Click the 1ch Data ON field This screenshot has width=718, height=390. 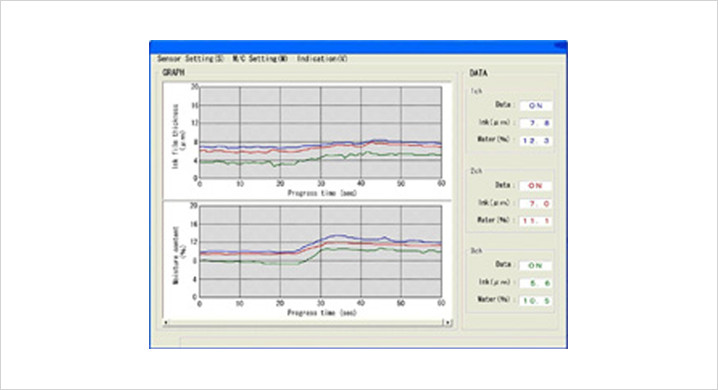click(536, 106)
